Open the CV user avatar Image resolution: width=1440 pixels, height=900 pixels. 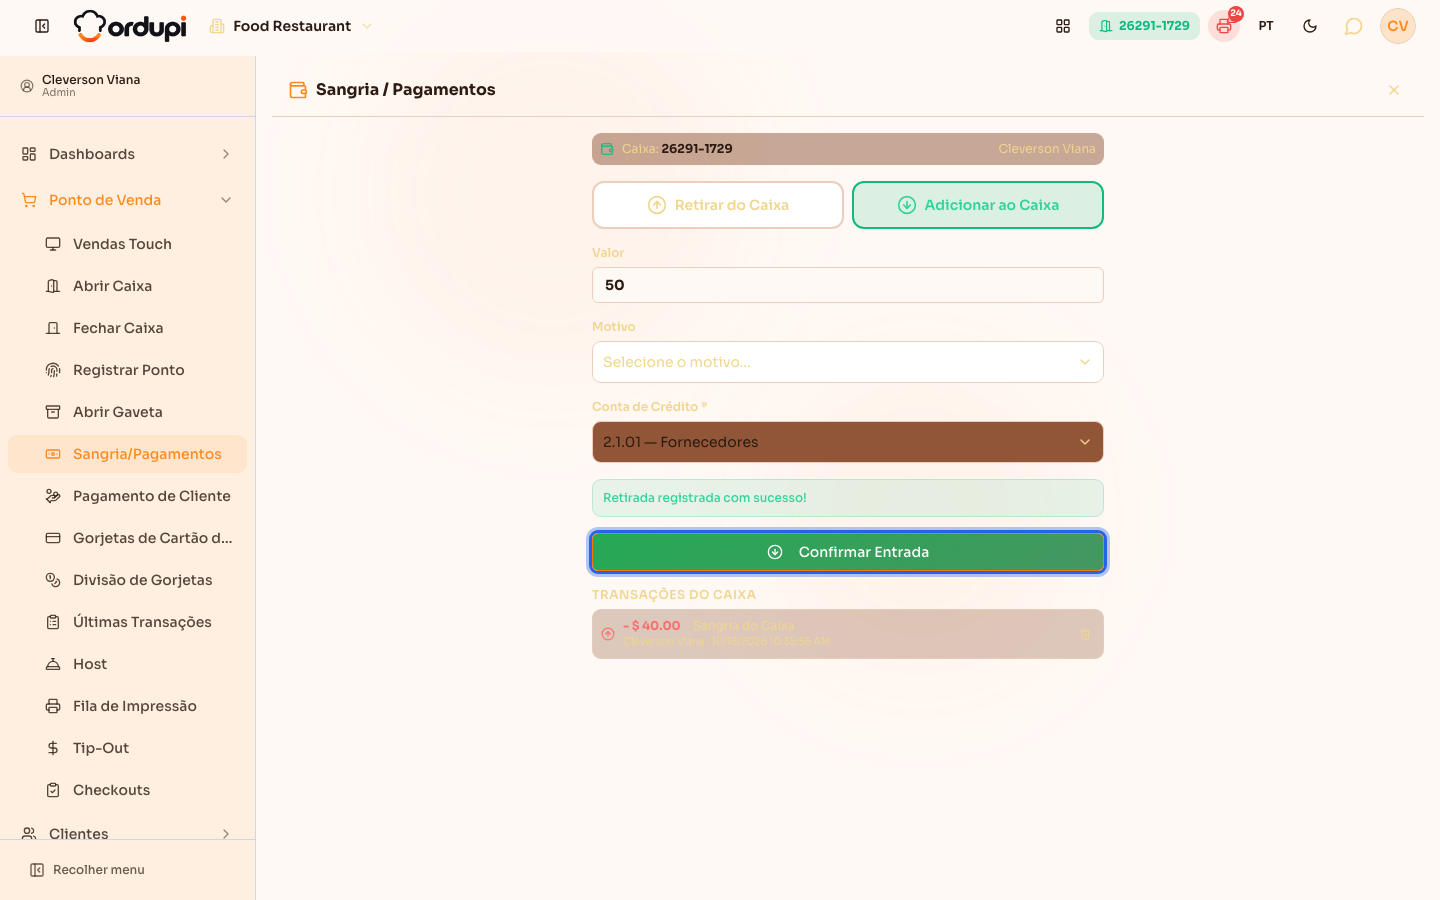1398,26
